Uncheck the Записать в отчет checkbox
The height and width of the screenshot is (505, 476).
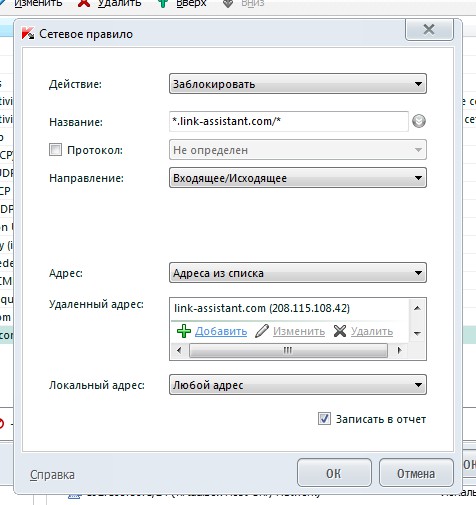pyautogui.click(x=324, y=419)
